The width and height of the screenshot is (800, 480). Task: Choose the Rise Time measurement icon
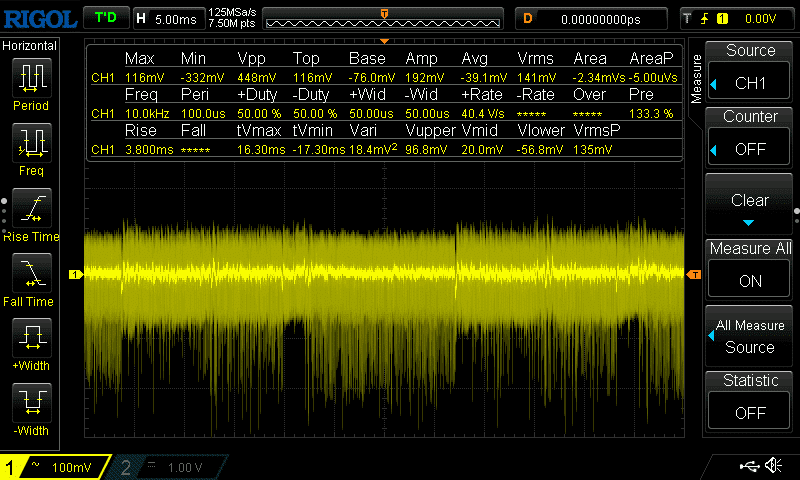pyautogui.click(x=31, y=208)
